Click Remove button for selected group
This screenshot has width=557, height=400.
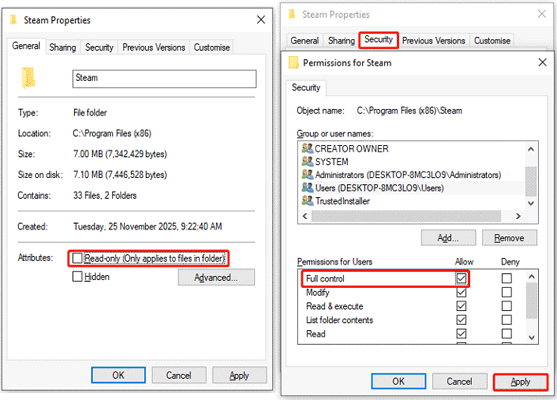point(509,238)
